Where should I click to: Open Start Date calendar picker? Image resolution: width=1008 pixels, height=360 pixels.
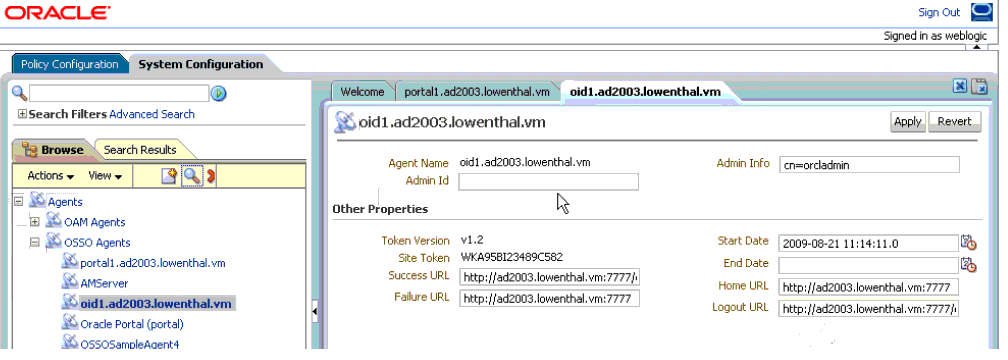[969, 242]
